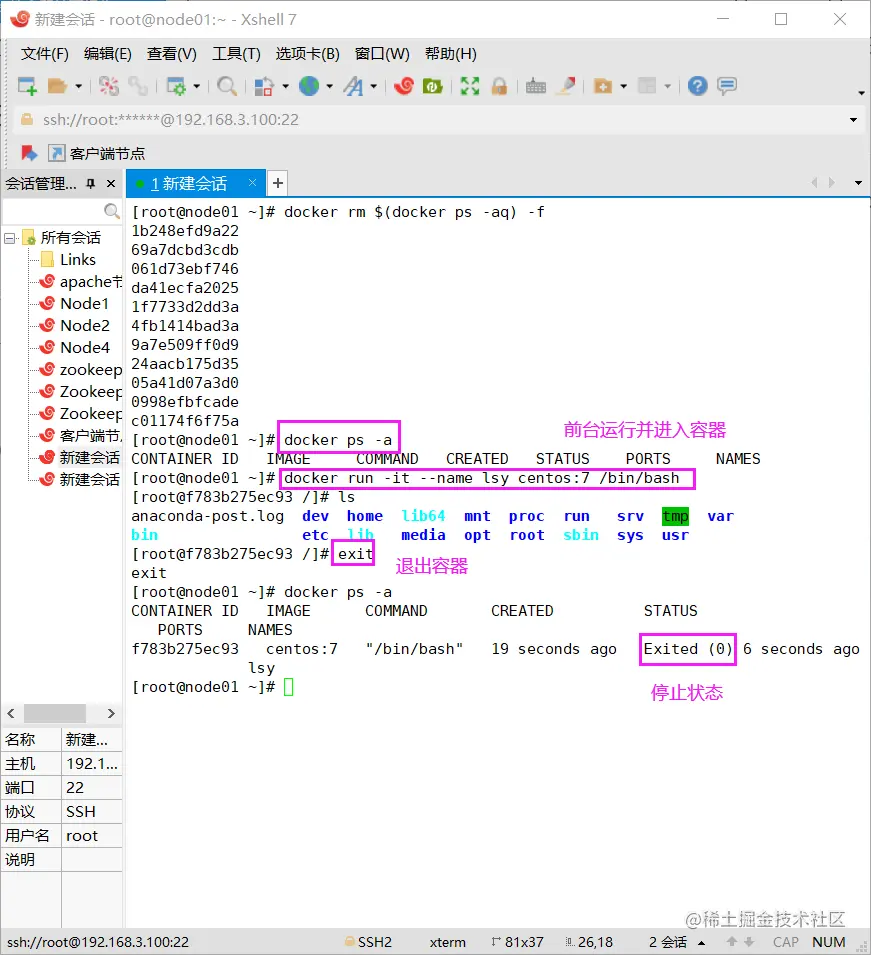Click the 客户端节点 shortcut link
This screenshot has height=955, width=871.
pyautogui.click(x=97, y=153)
